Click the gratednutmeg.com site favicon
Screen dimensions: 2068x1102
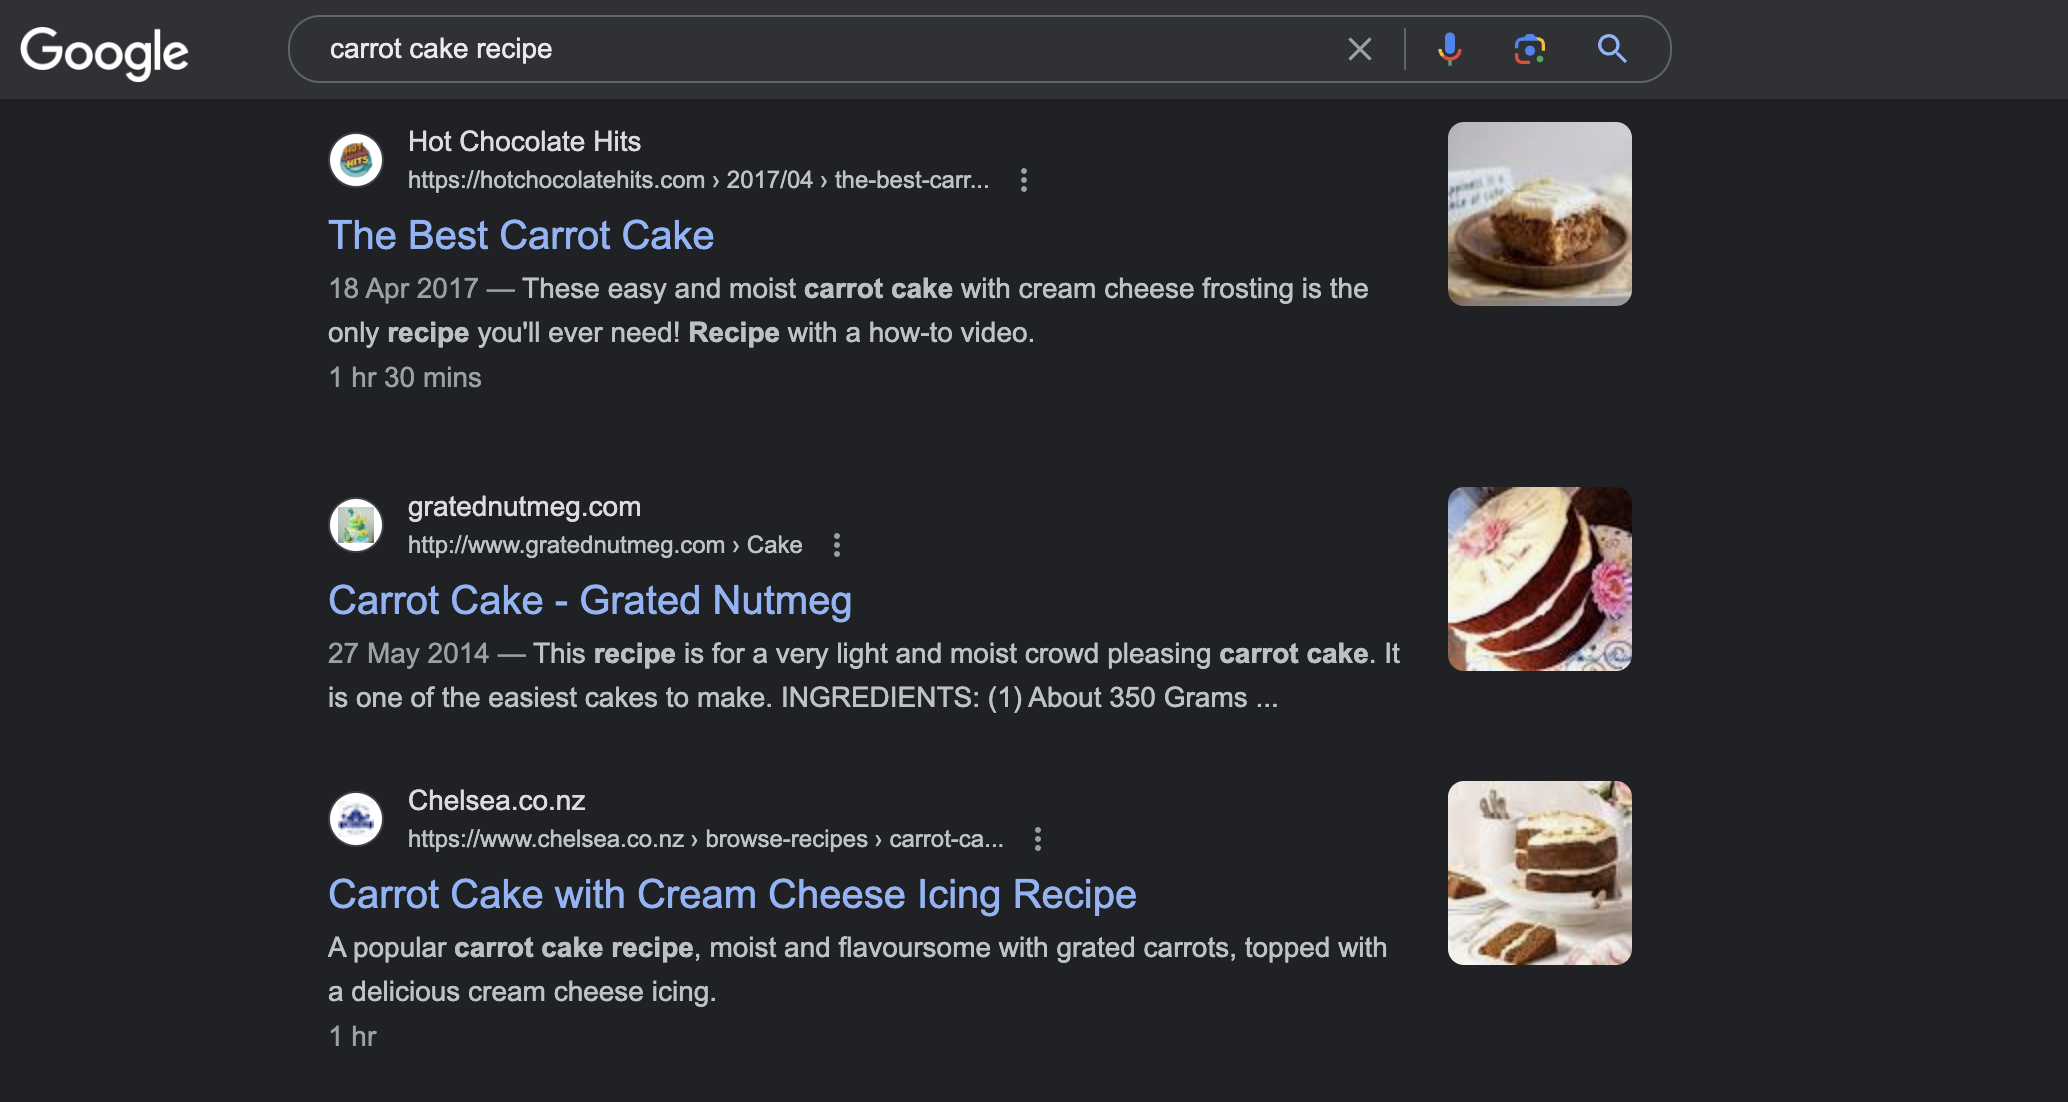click(356, 525)
